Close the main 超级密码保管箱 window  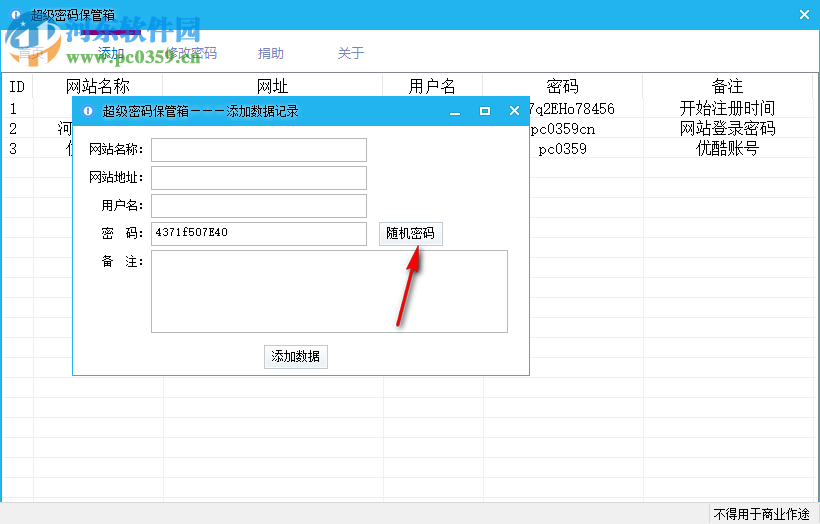(804, 15)
